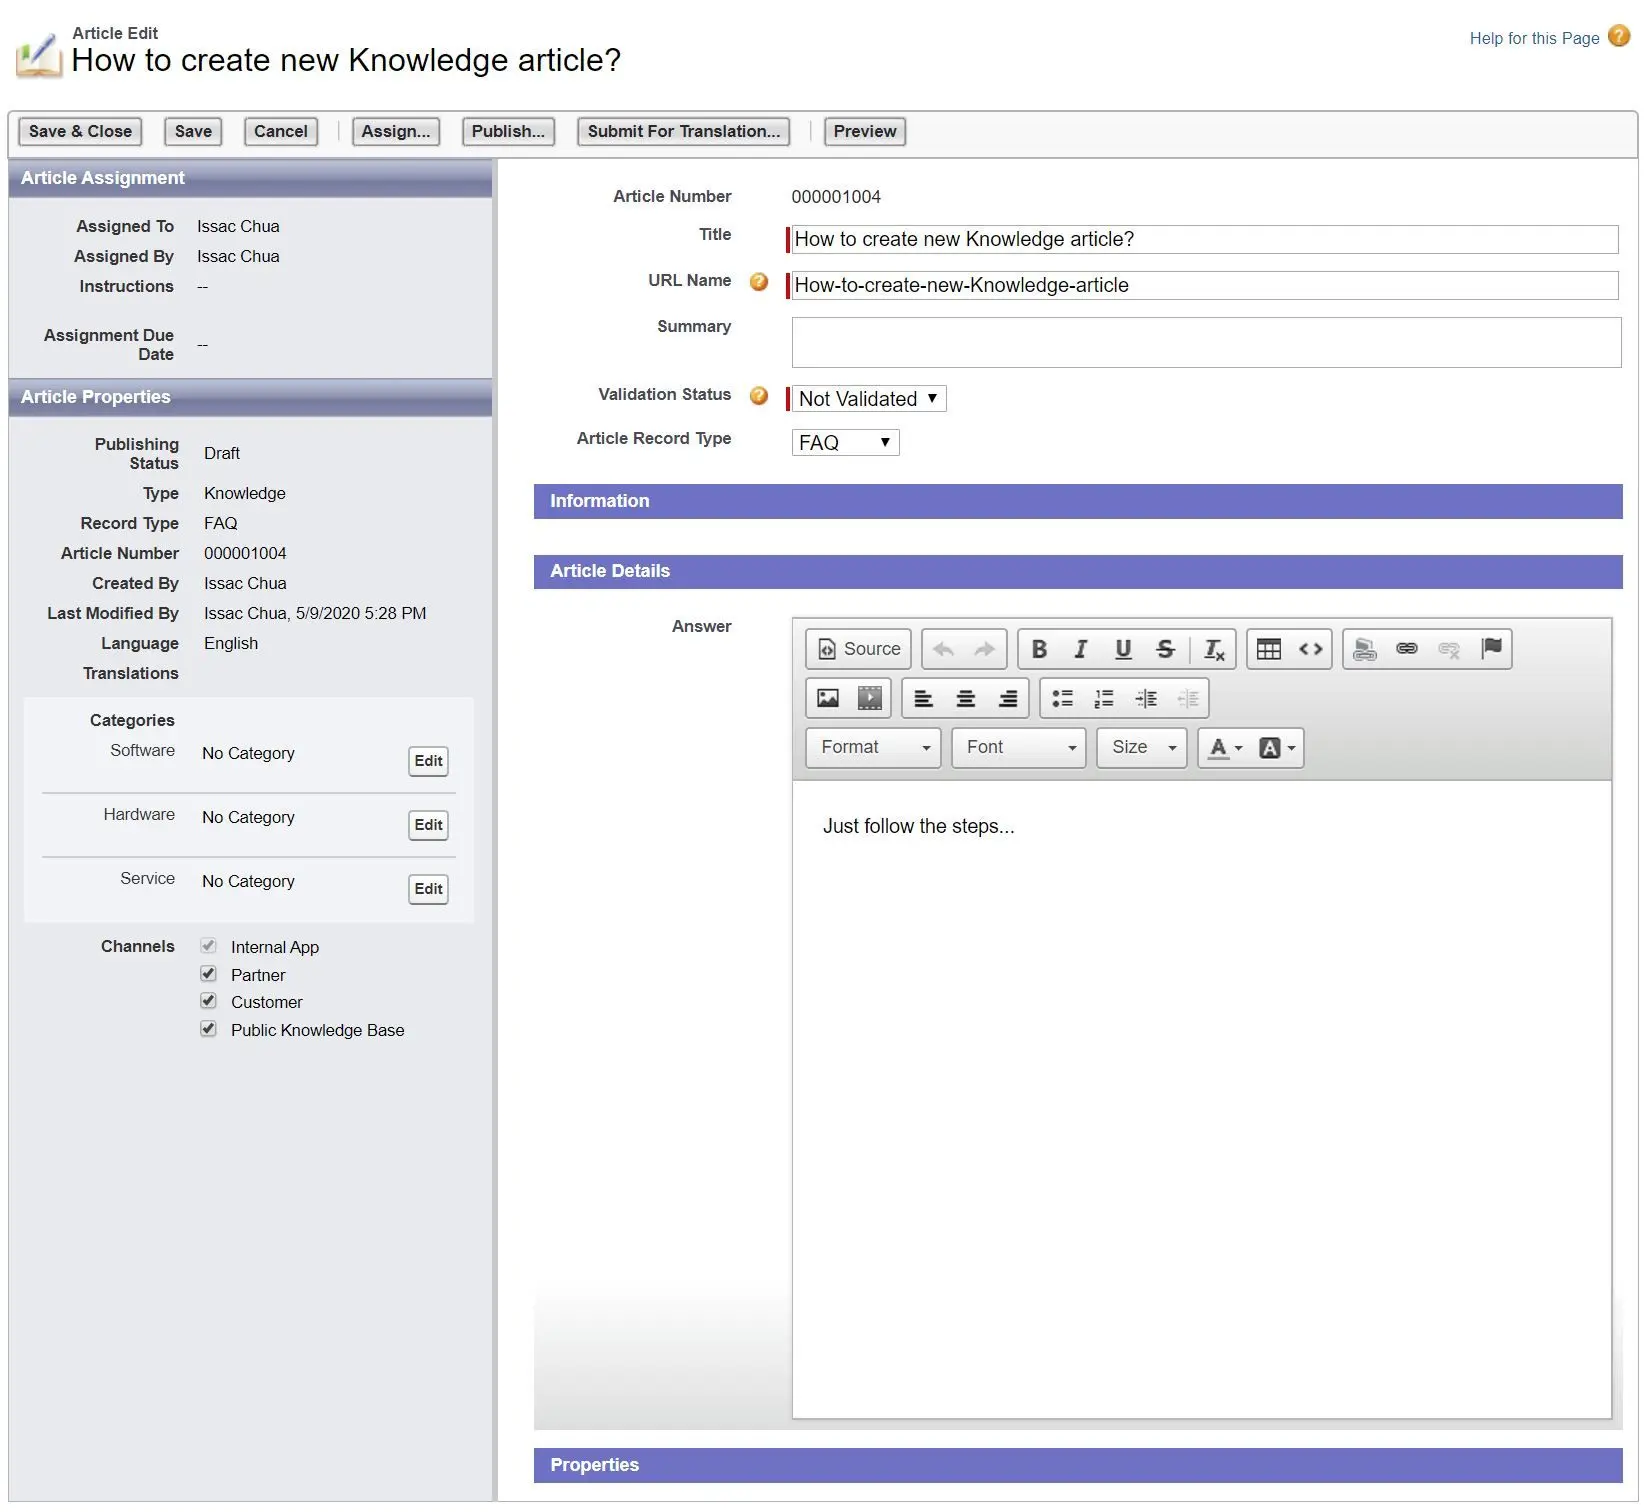Screen dimensions: 1647x1512
Task: Click the Publish... button
Action: pyautogui.click(x=508, y=132)
